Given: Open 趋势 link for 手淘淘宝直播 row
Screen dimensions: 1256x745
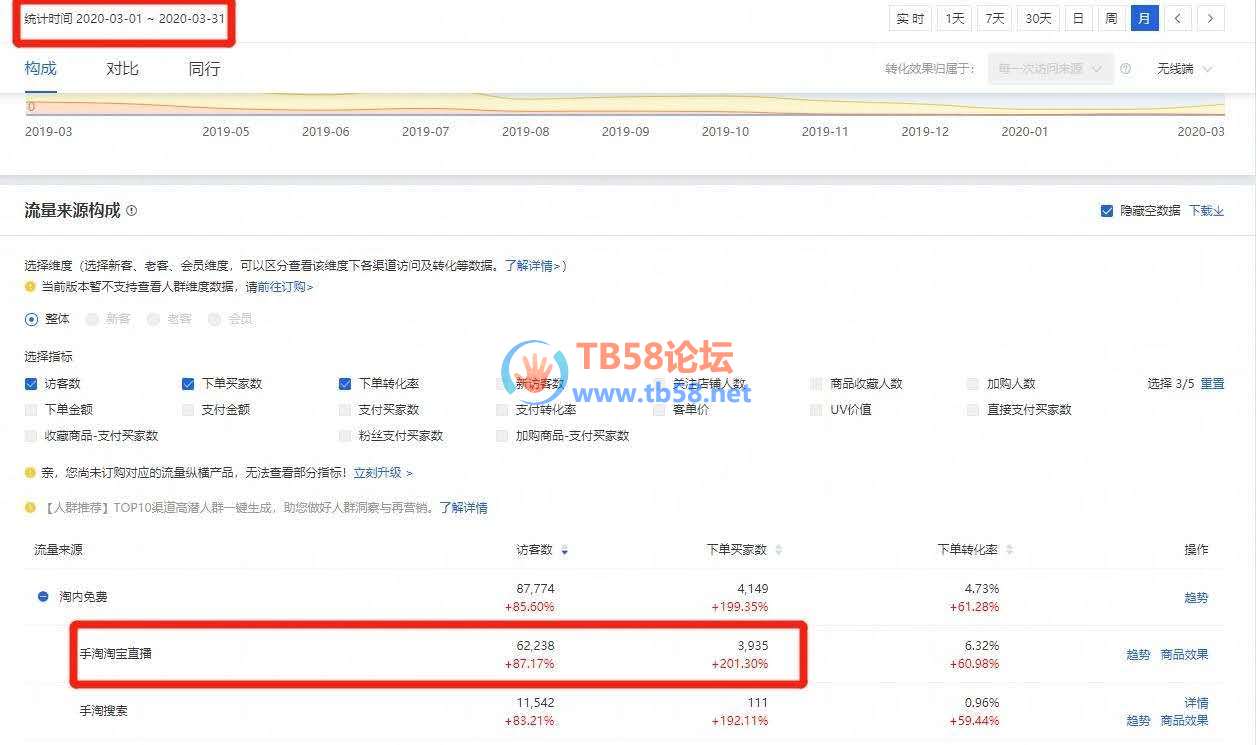Looking at the screenshot, I should tap(1138, 655).
